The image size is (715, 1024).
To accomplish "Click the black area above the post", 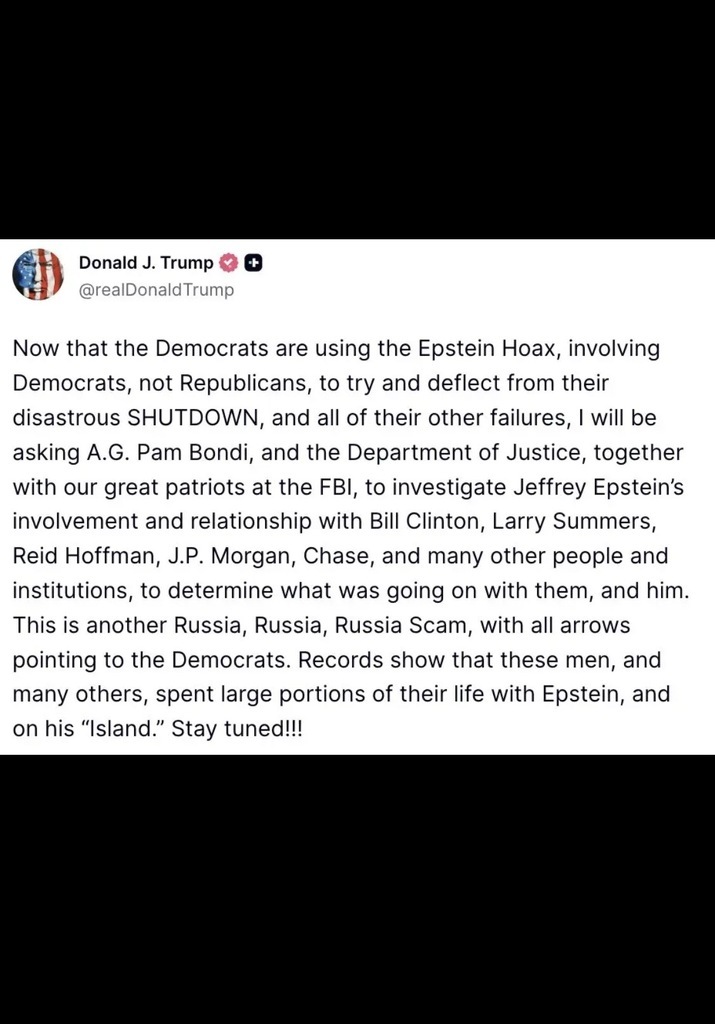I will pos(357,120).
